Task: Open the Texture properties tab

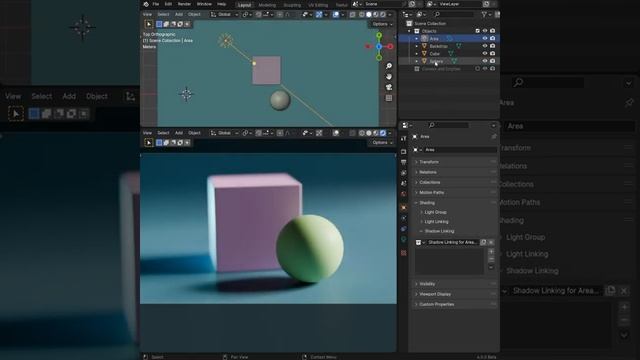Action: 404,253
